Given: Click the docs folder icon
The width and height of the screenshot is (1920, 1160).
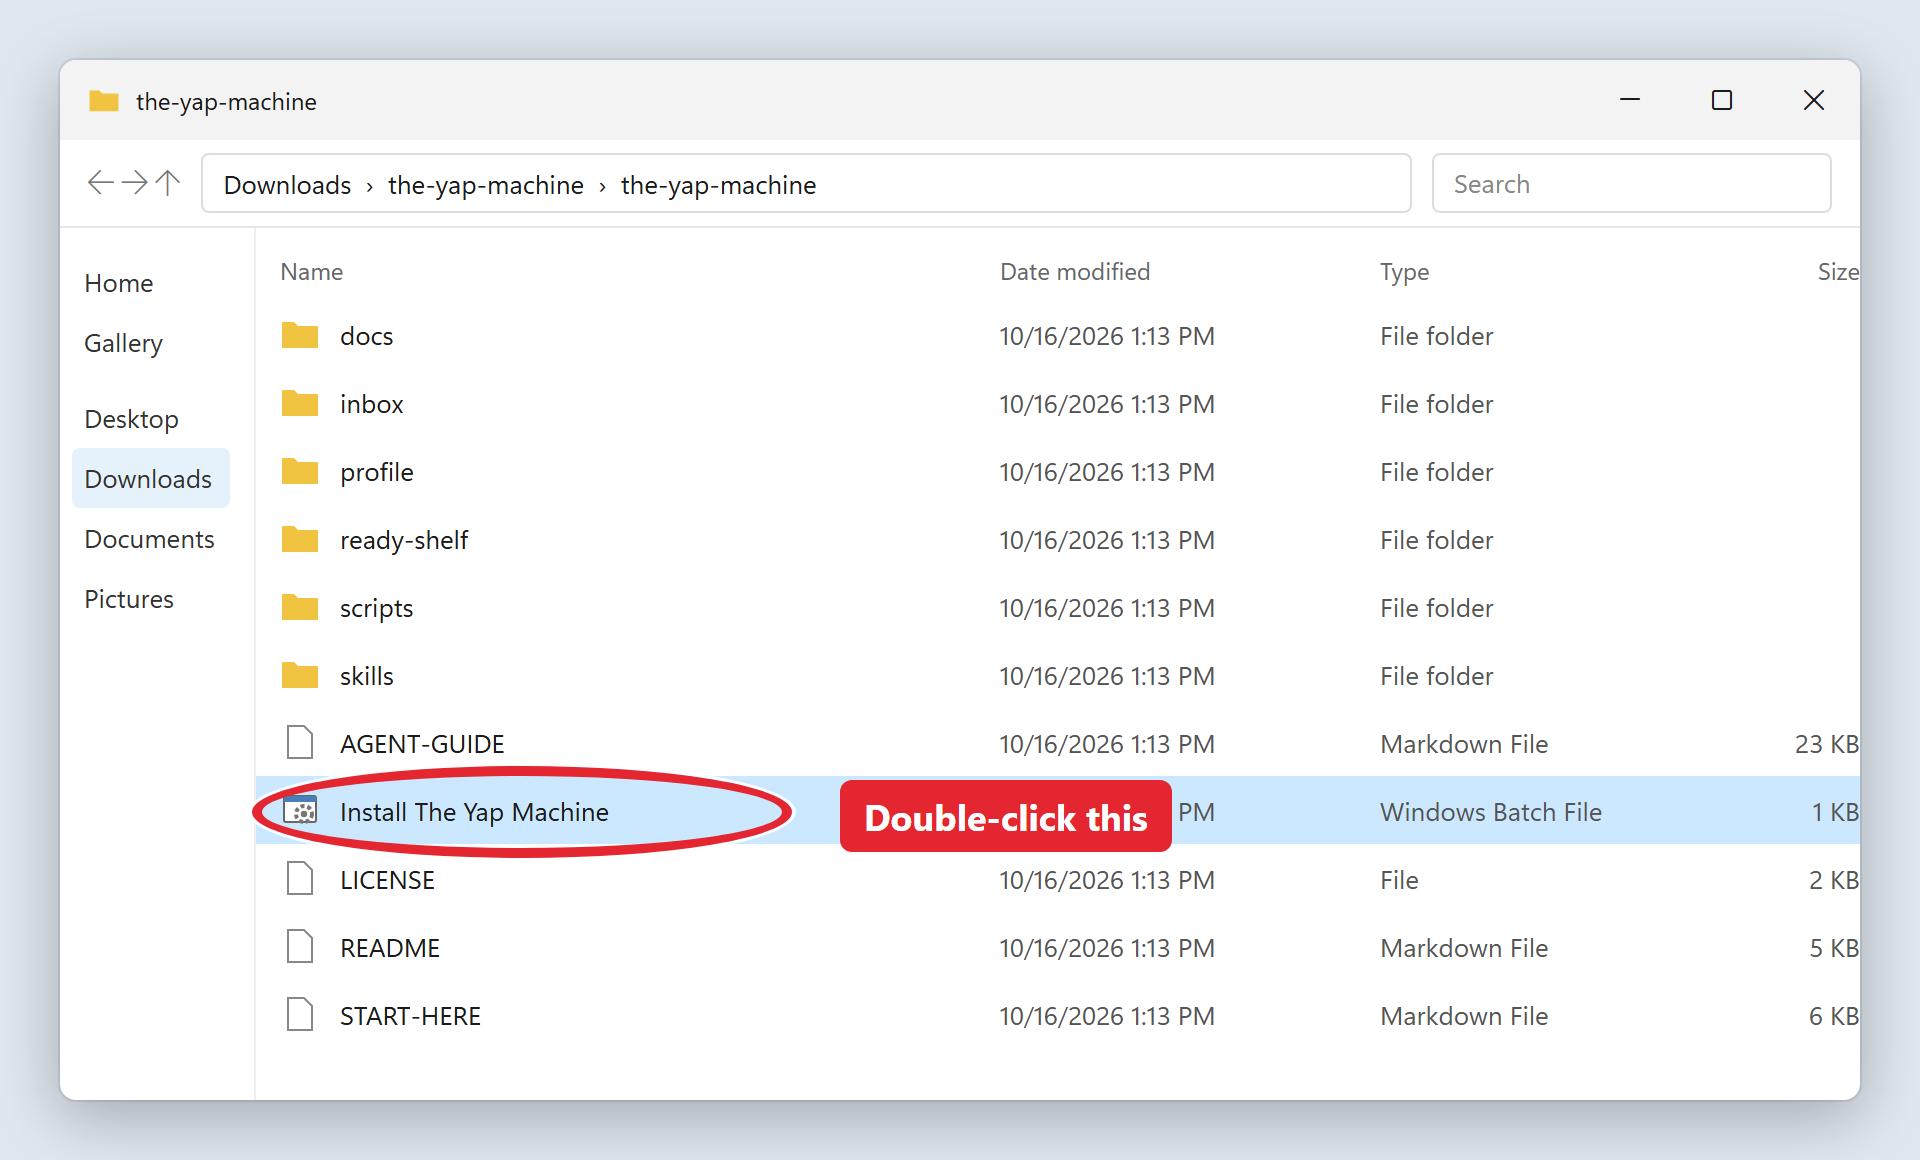Looking at the screenshot, I should click(x=300, y=336).
